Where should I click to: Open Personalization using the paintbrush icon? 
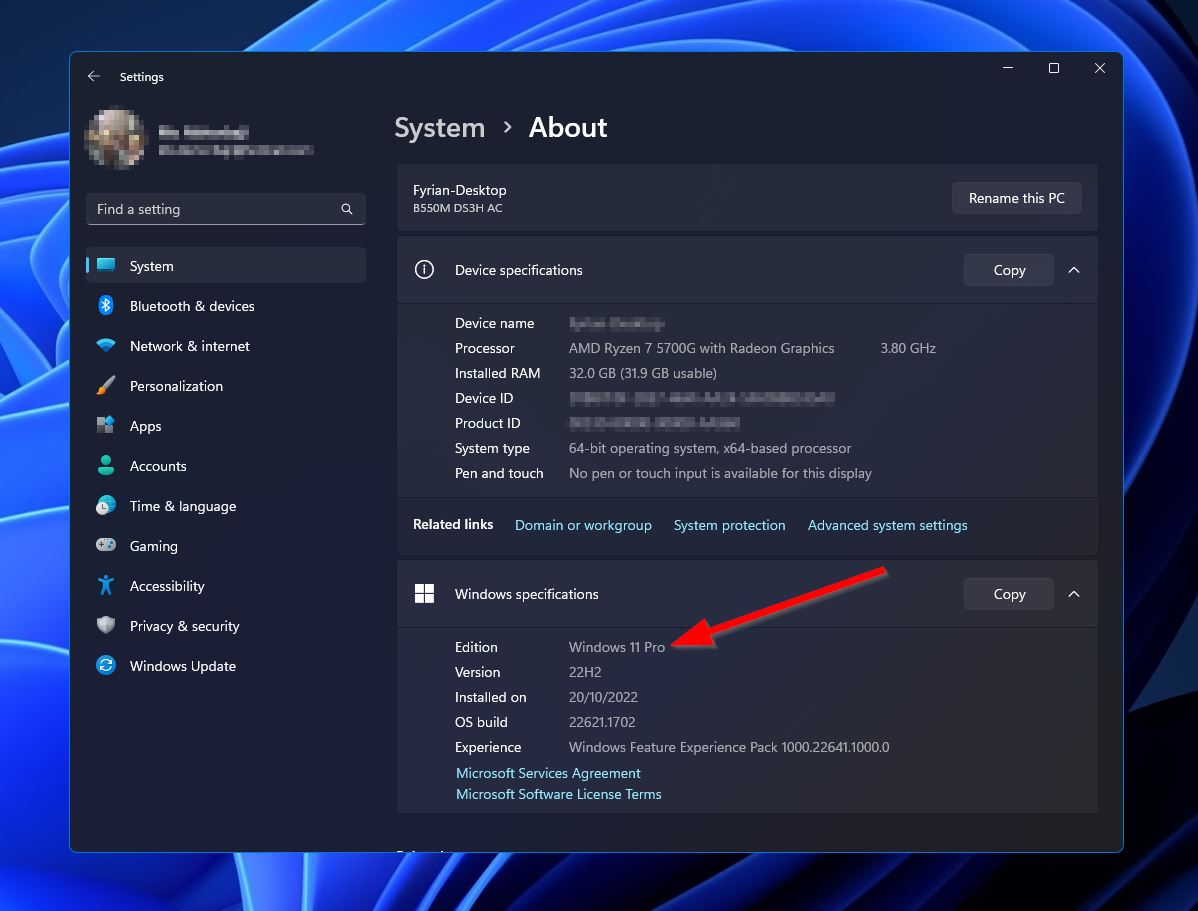click(x=106, y=386)
